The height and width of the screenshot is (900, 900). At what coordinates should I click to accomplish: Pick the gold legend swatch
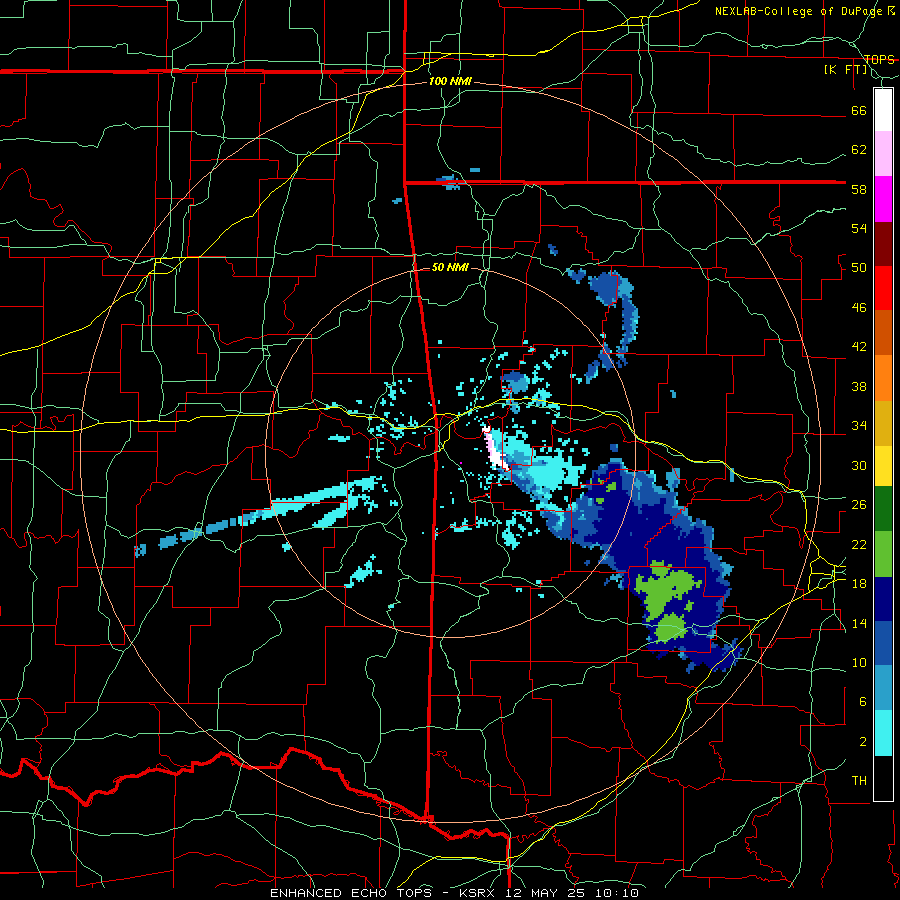[883, 424]
